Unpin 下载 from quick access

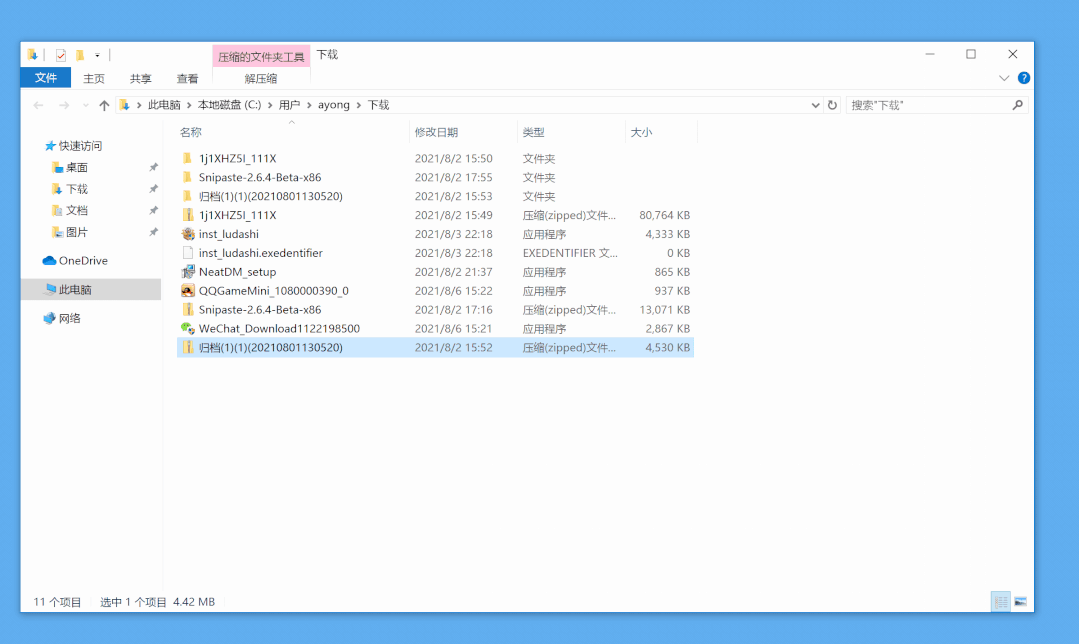pos(153,189)
